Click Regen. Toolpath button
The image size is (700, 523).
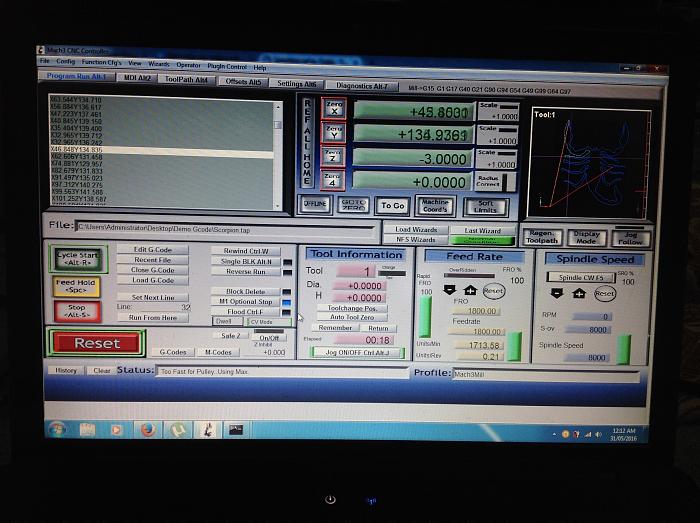pyautogui.click(x=542, y=237)
